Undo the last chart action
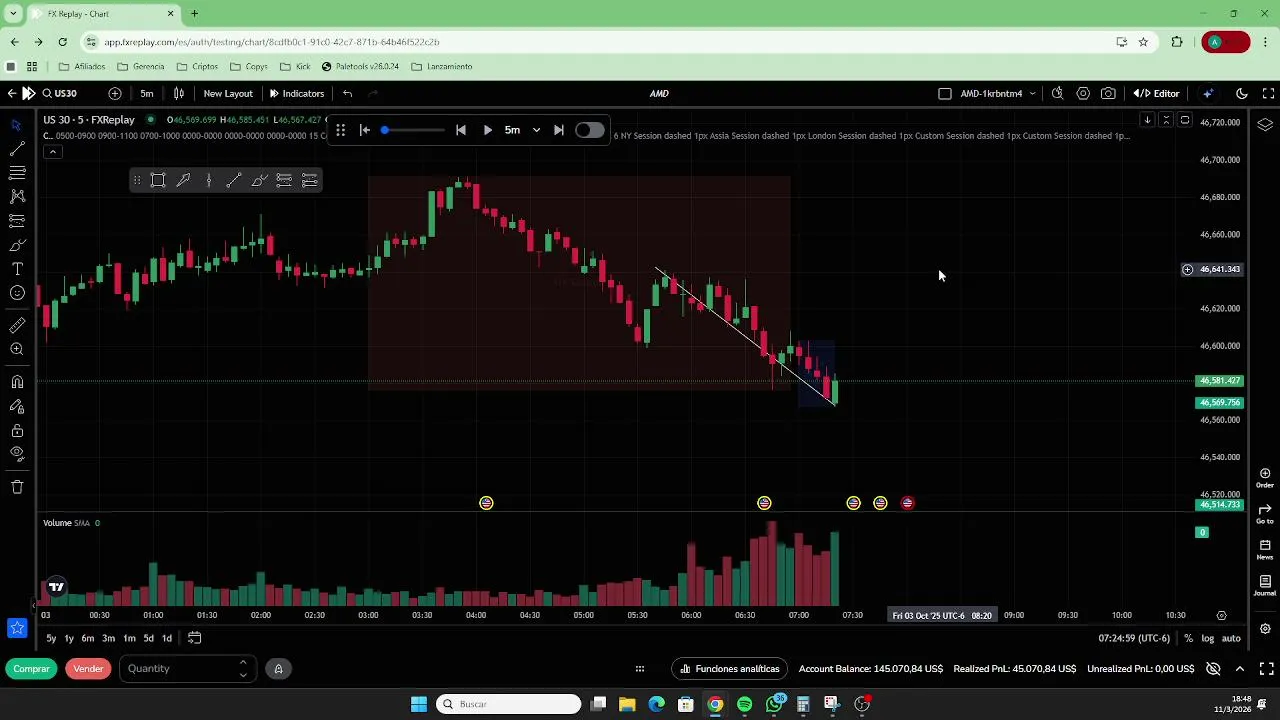Viewport: 1280px width, 720px height. [x=347, y=93]
